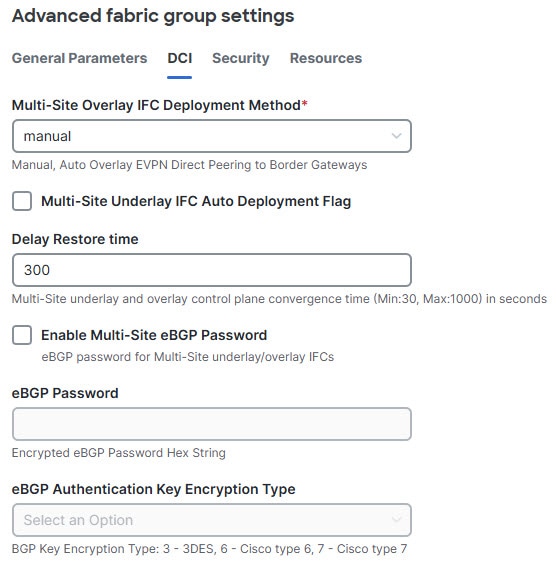Click chevron of the Select an Option dropdown

coord(397,519)
